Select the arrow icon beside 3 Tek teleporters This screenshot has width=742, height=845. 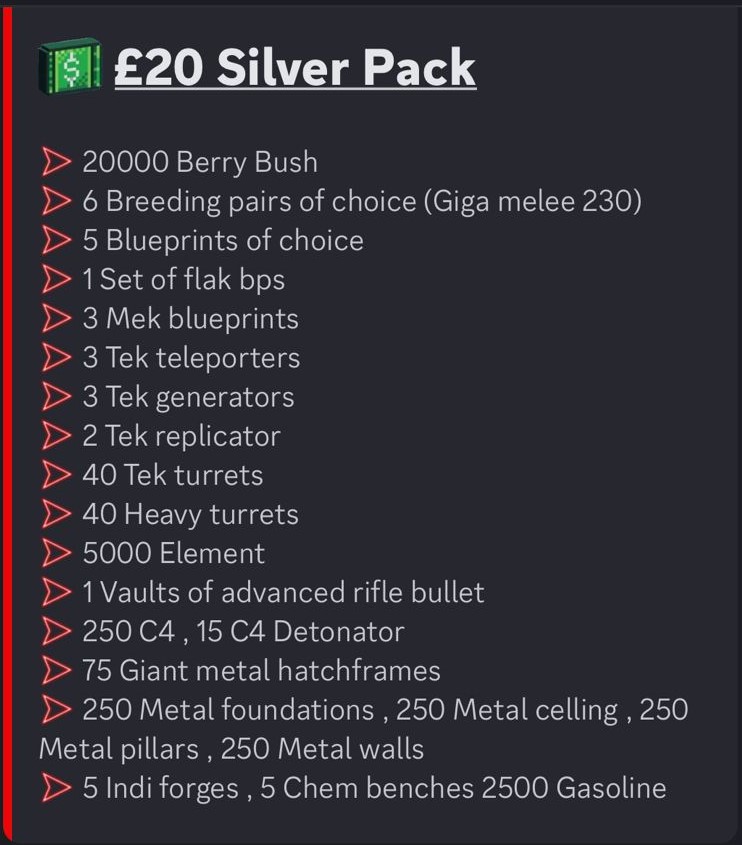(56, 357)
